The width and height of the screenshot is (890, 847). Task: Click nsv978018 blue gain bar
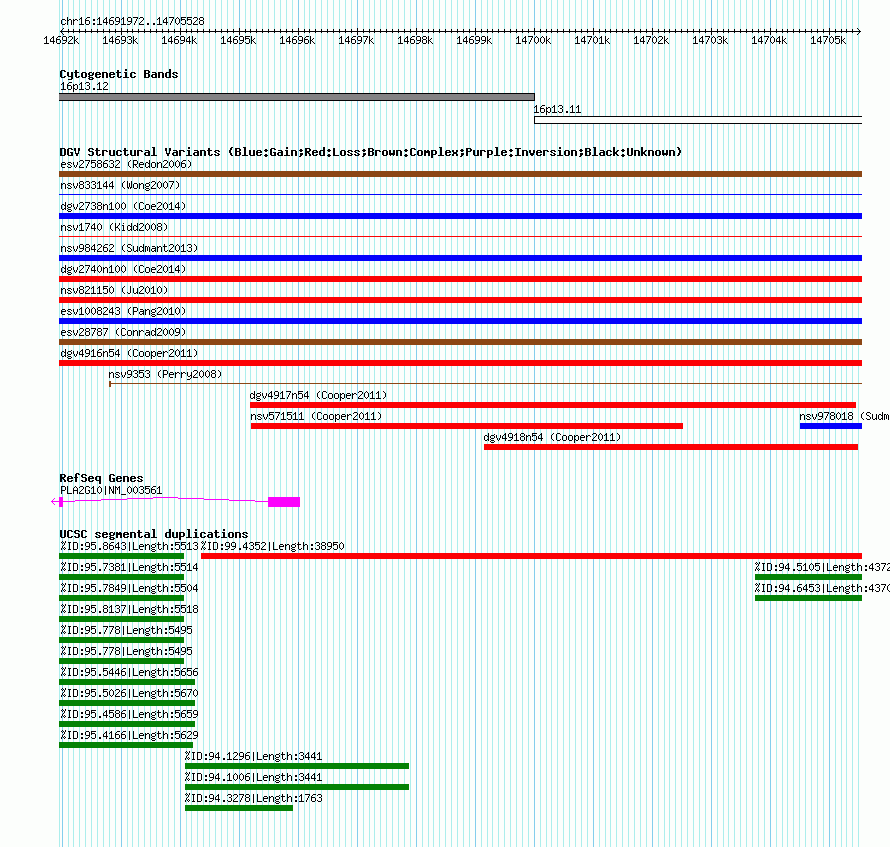point(831,426)
